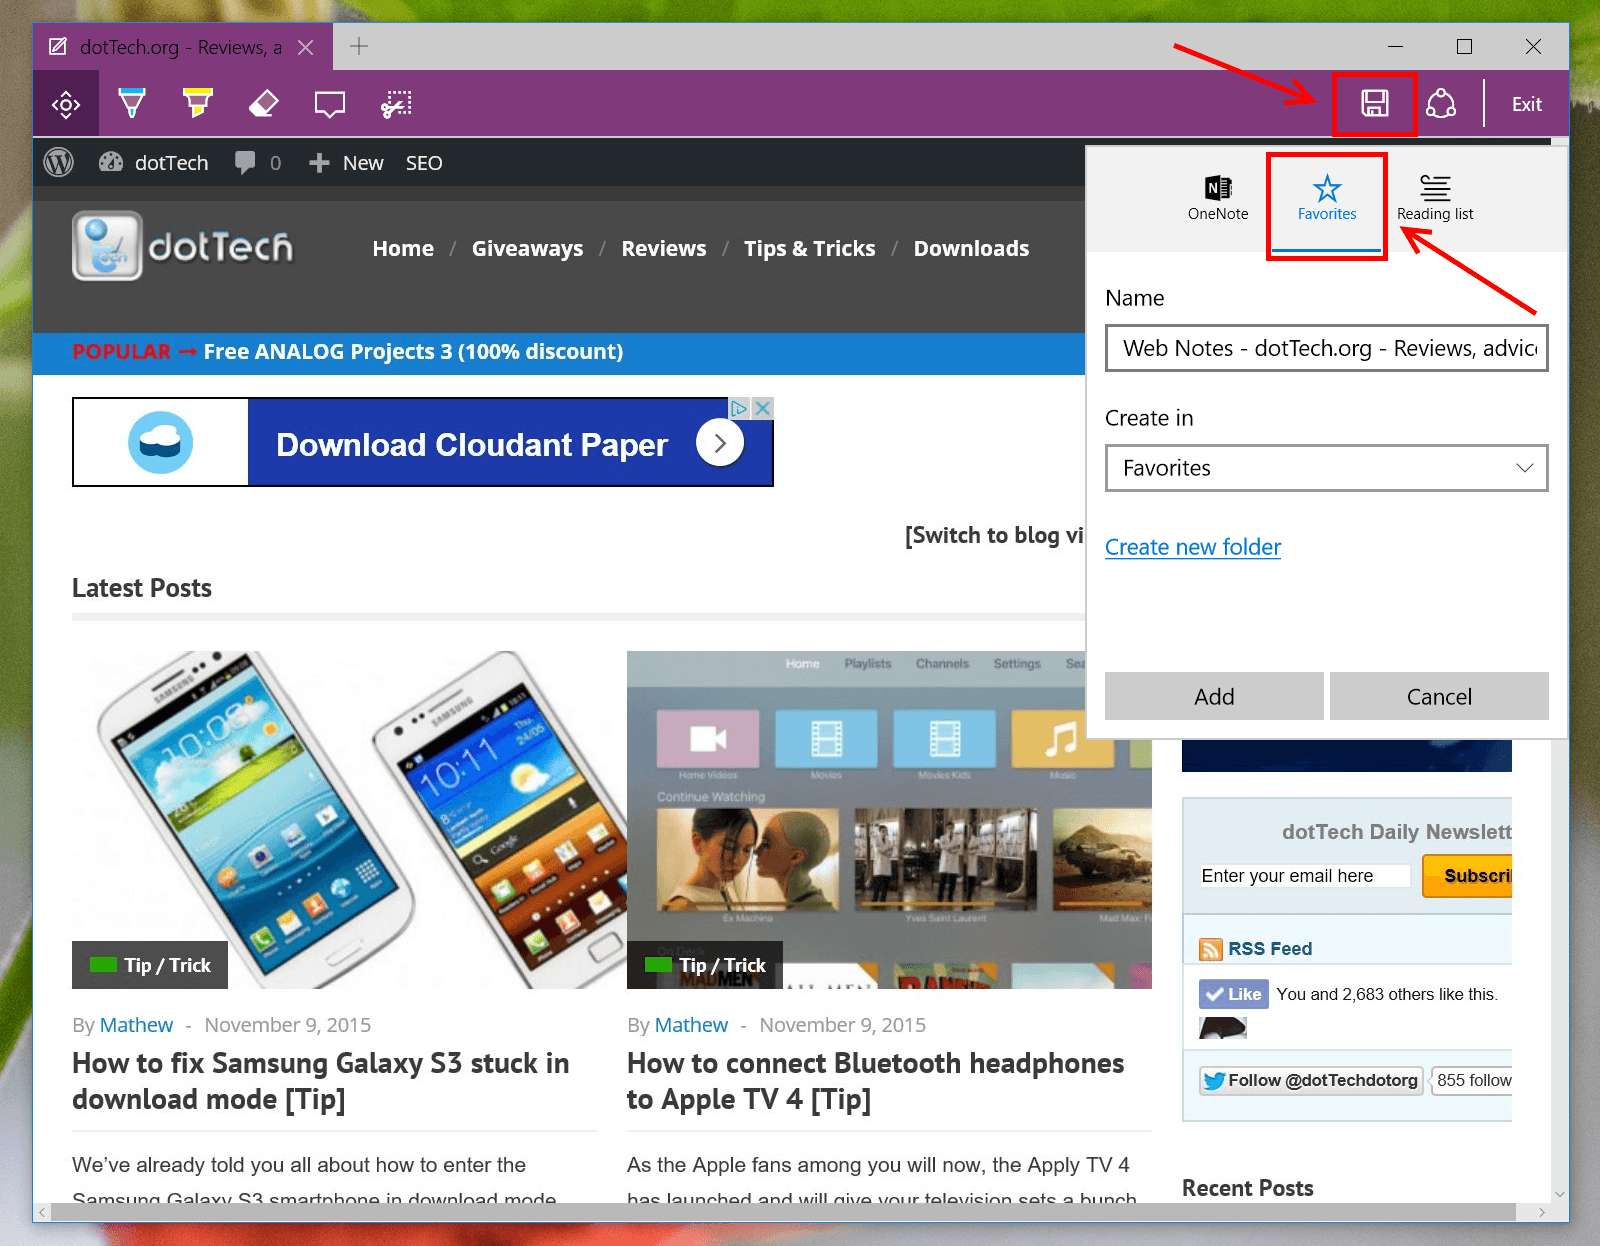The width and height of the screenshot is (1600, 1246).
Task: Open Tips & Tricks section
Action: click(x=809, y=248)
